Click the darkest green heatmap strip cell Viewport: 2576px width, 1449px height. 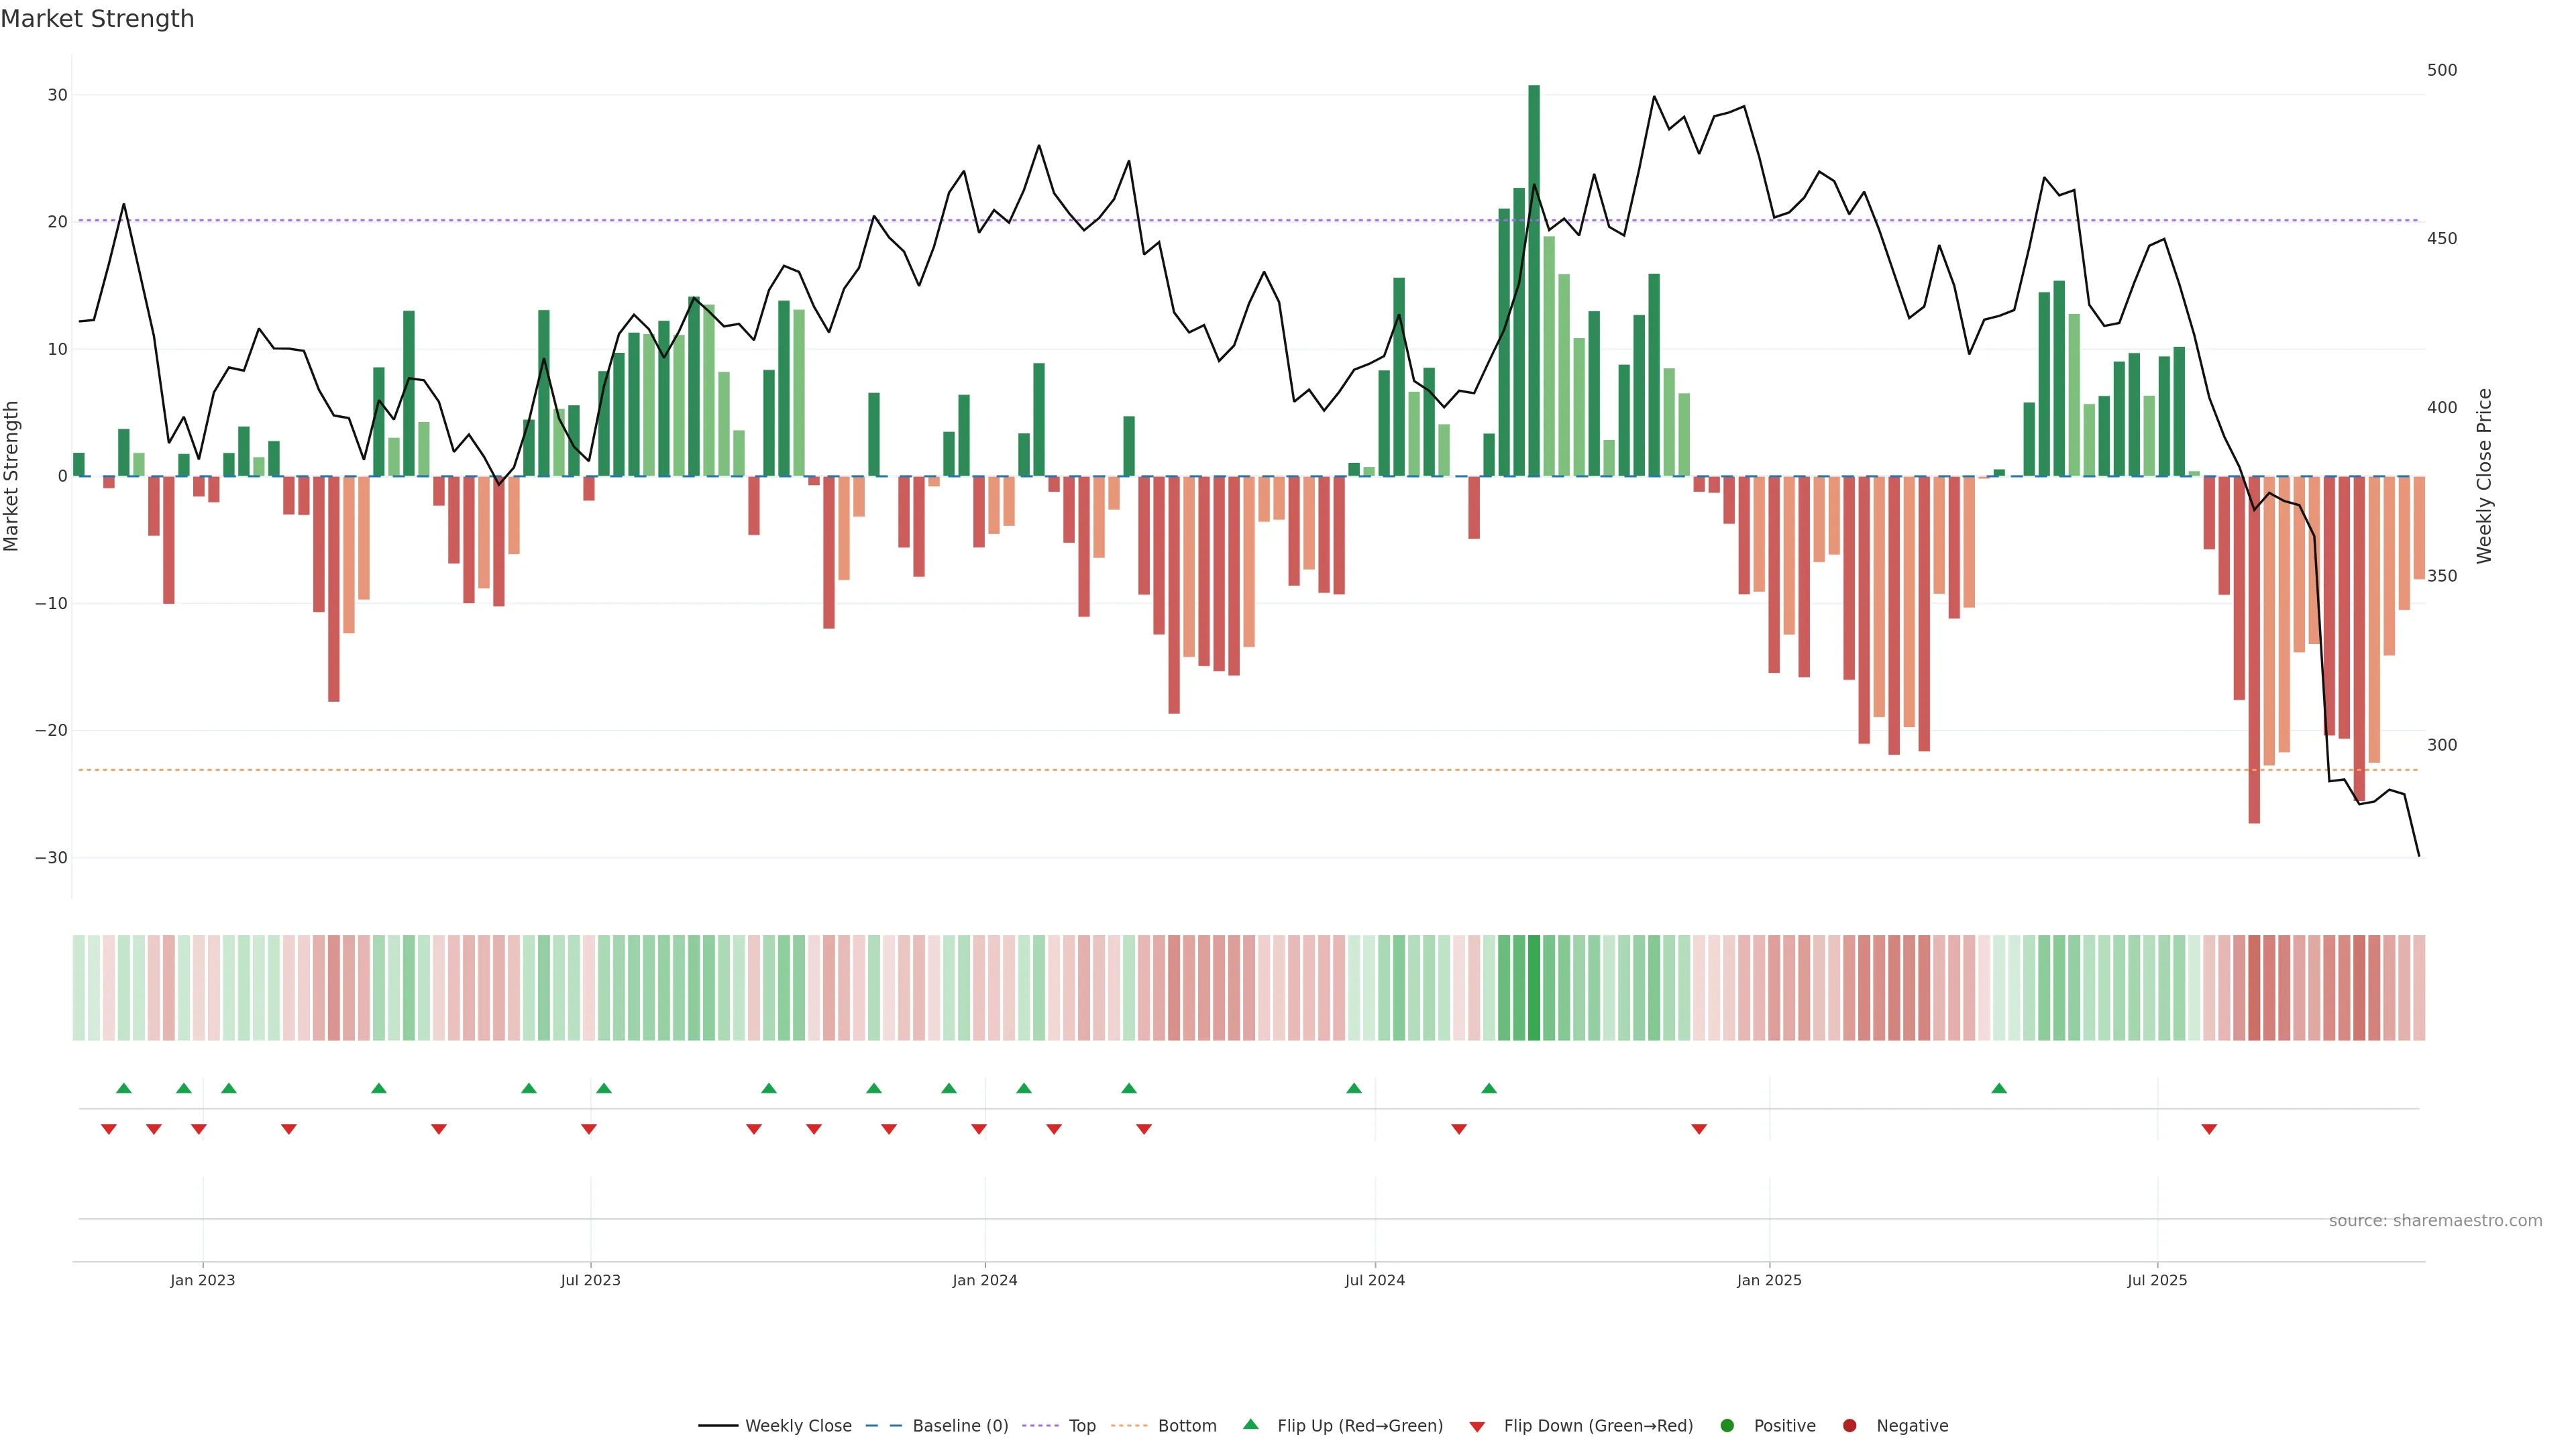(1534, 988)
